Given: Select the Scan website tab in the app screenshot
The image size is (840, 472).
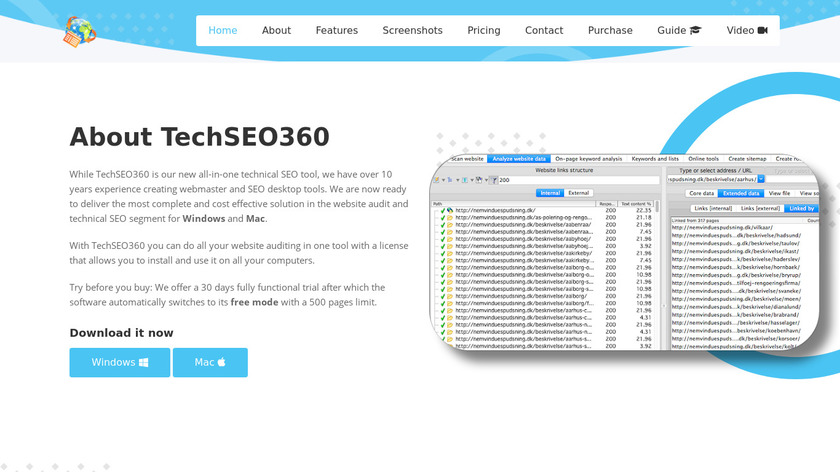Looking at the screenshot, I should tap(467, 159).
